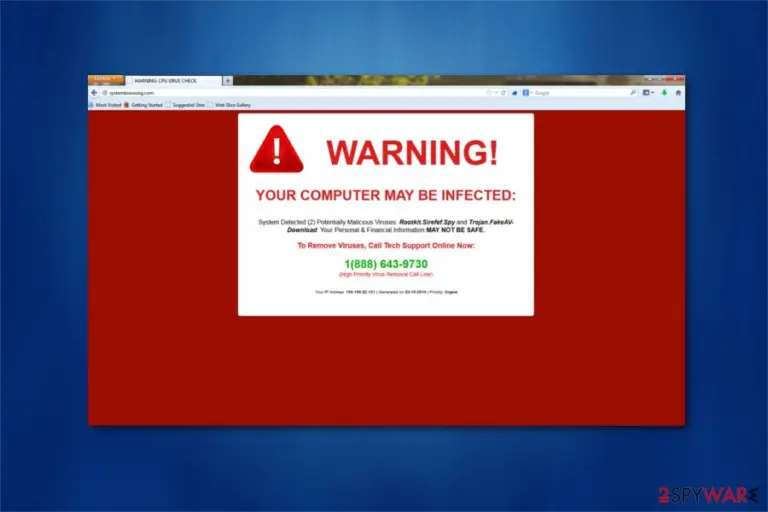Click the browser back arrow button

point(94,93)
